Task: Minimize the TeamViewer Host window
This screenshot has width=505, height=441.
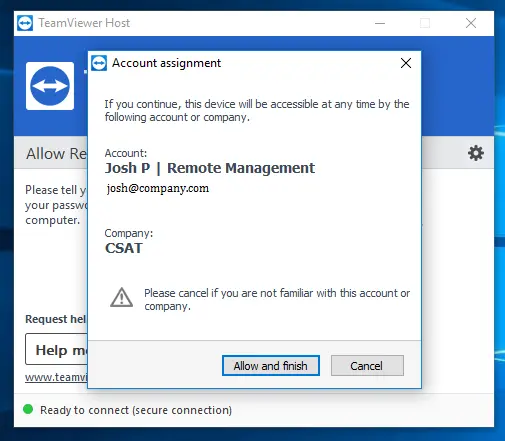Action: pyautogui.click(x=380, y=23)
